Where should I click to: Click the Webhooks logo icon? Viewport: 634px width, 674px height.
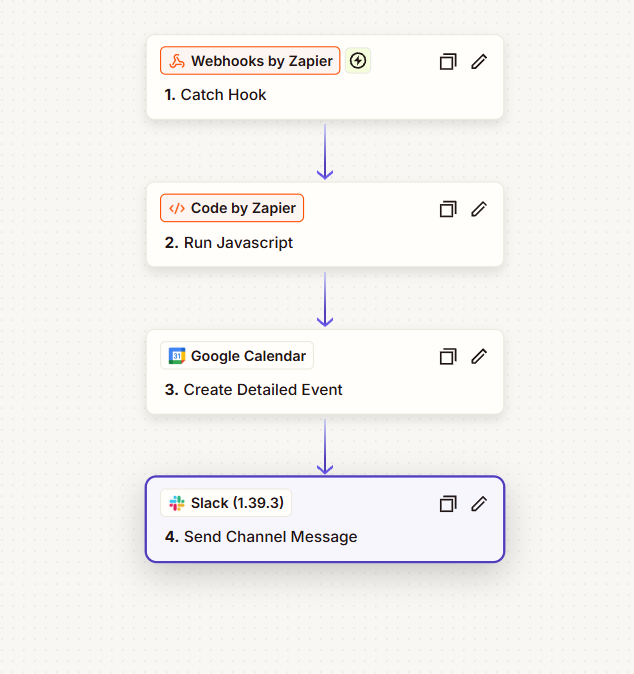[x=177, y=61]
